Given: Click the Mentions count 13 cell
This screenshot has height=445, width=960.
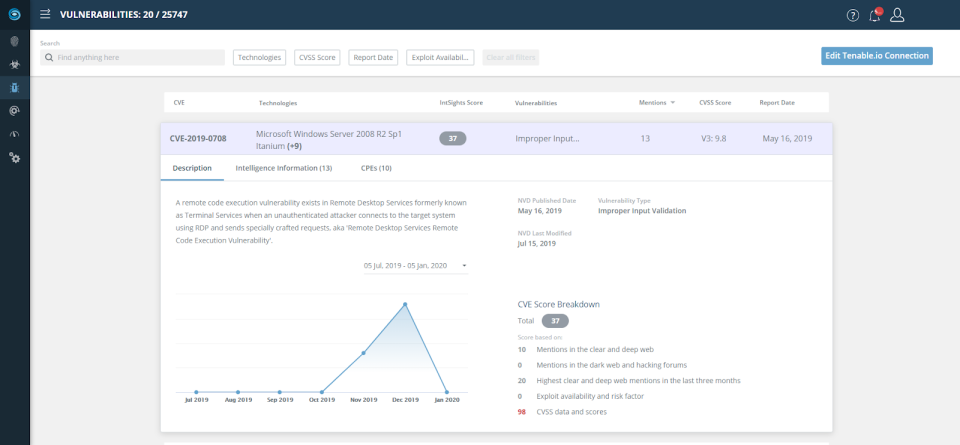Looking at the screenshot, I should 645,139.
